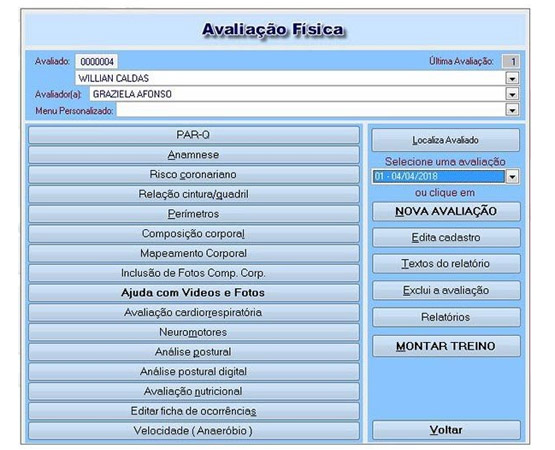The width and height of the screenshot is (555, 450).
Task: Open the Neuromotores tests
Action: [x=194, y=332]
